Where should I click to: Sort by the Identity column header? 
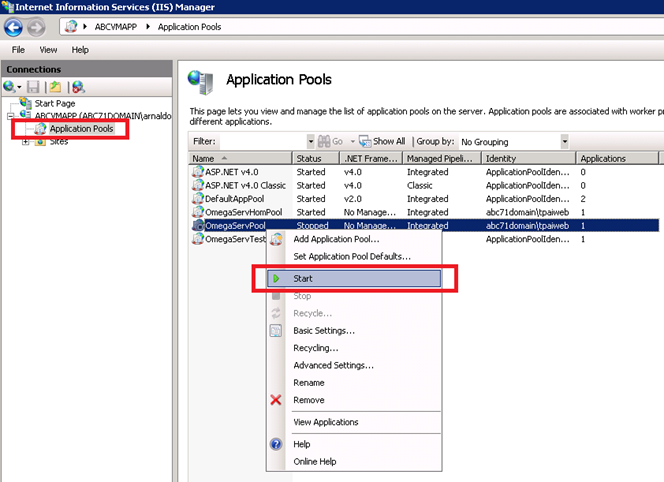pos(528,158)
